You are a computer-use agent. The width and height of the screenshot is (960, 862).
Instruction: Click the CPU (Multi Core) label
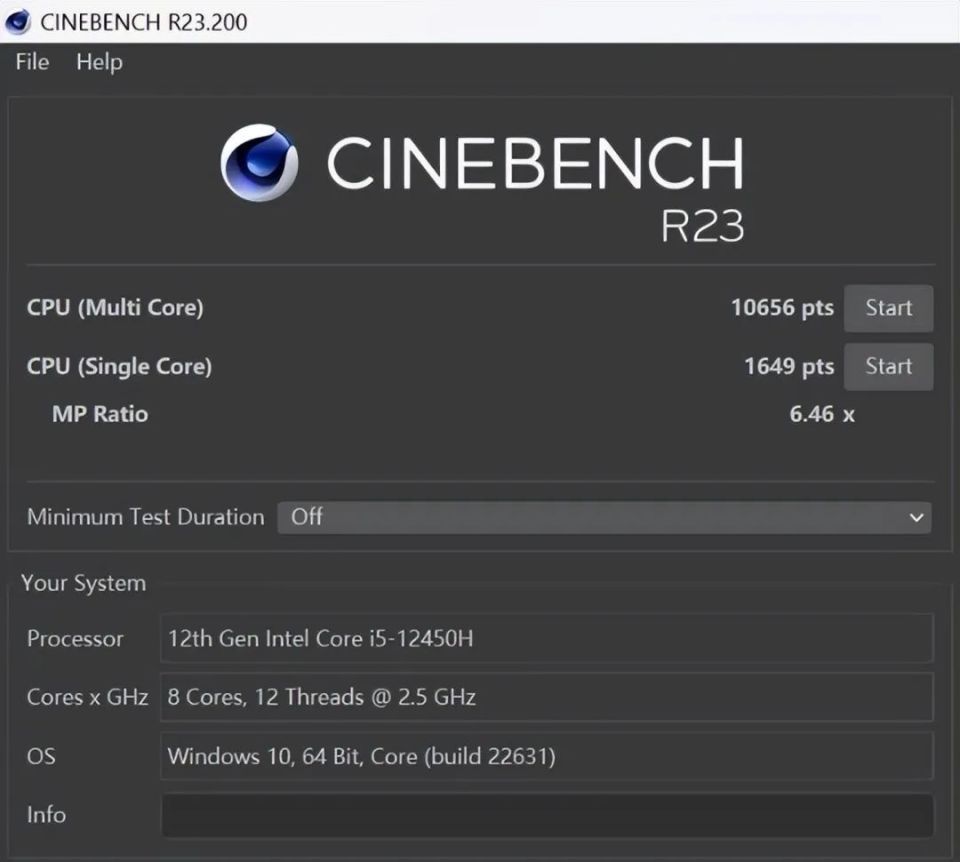click(x=115, y=307)
